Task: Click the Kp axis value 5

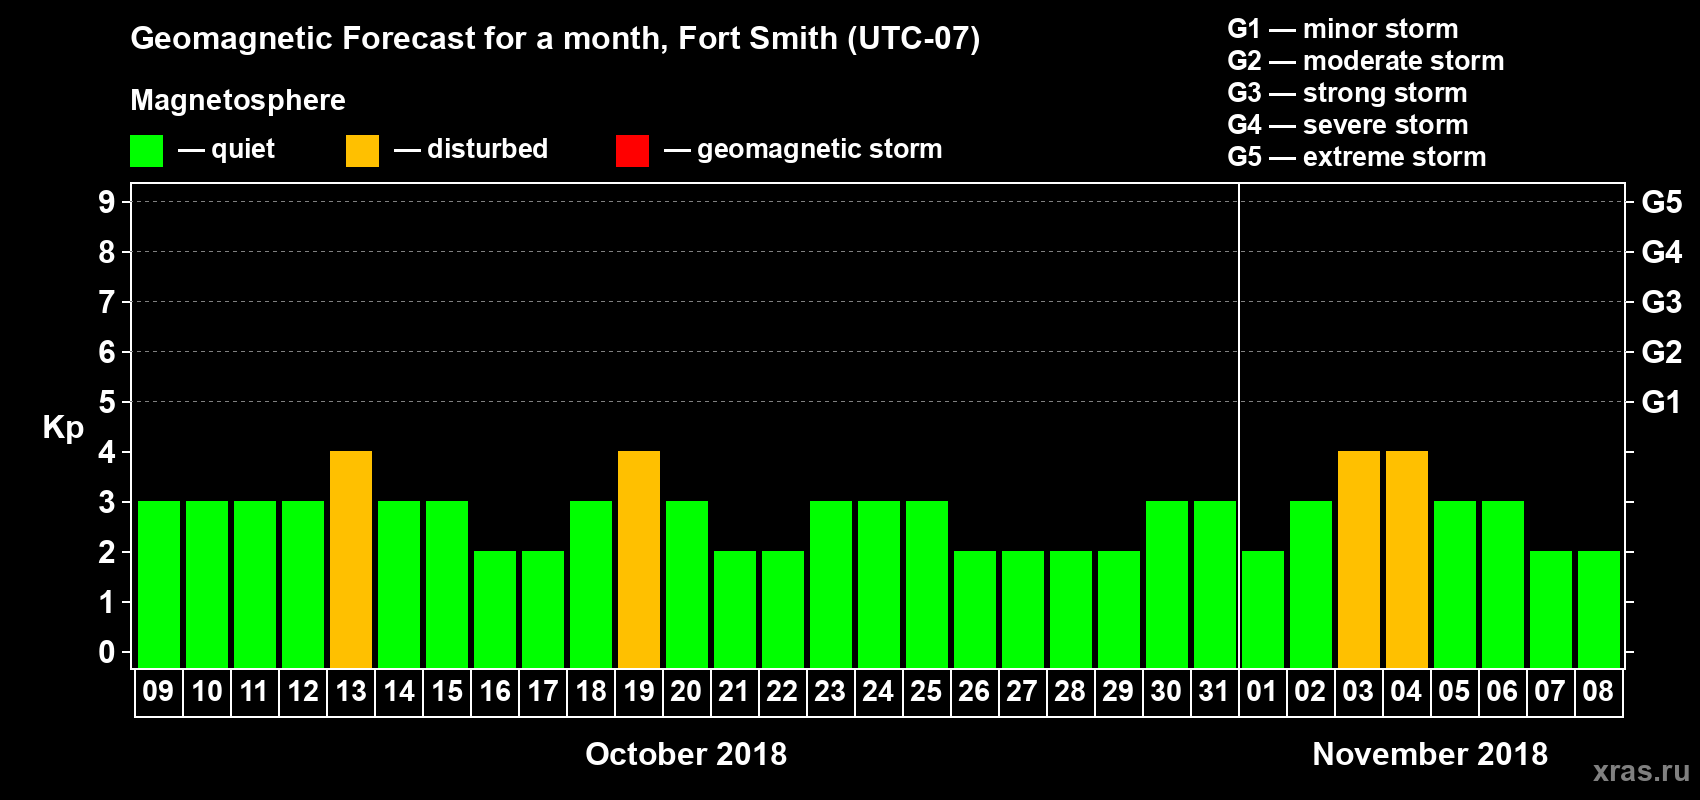Action: (107, 402)
